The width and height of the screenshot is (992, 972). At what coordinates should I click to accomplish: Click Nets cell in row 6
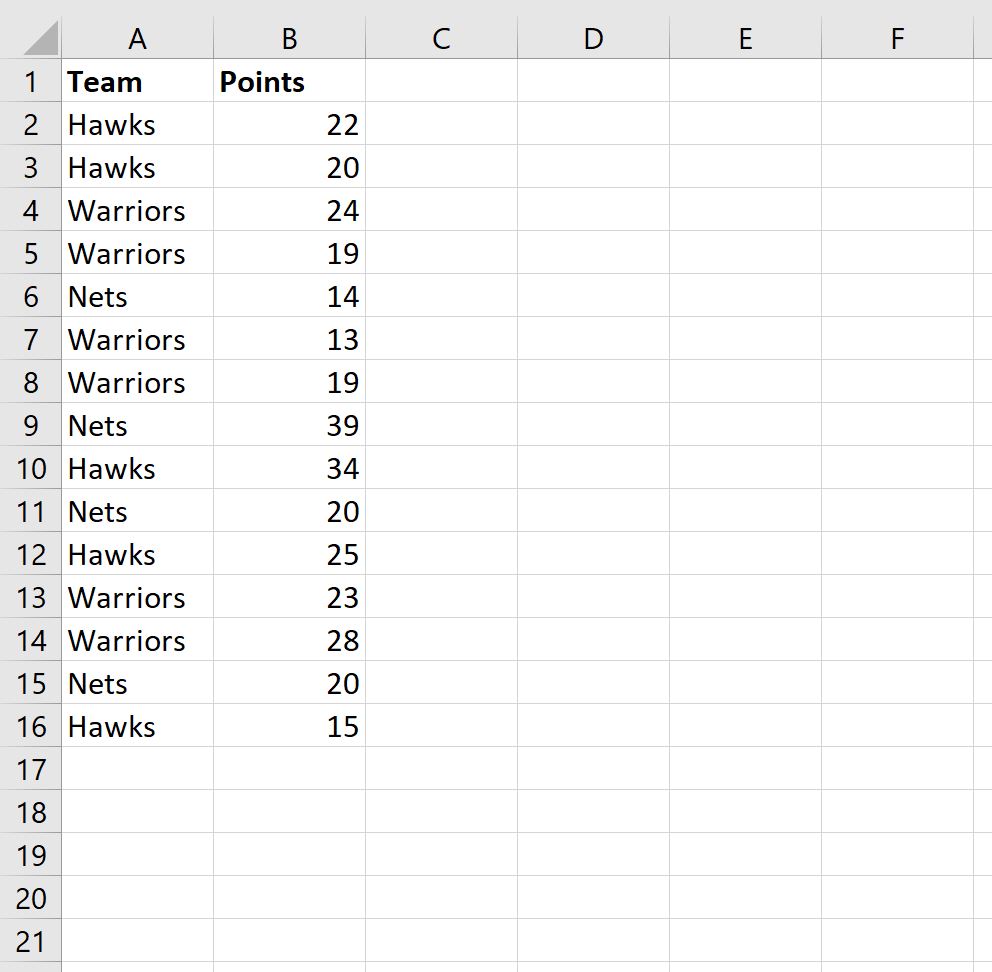pyautogui.click(x=137, y=296)
